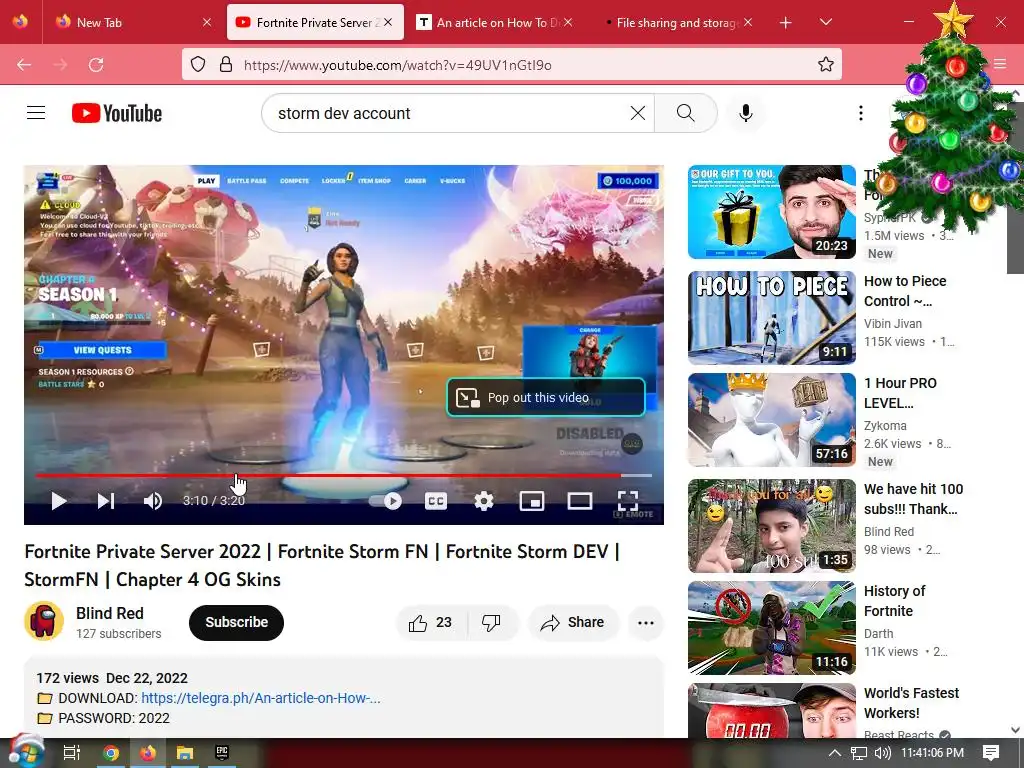Viewport: 1024px width, 768px height.
Task: Expand list all tabs dropdown
Action: [825, 22]
